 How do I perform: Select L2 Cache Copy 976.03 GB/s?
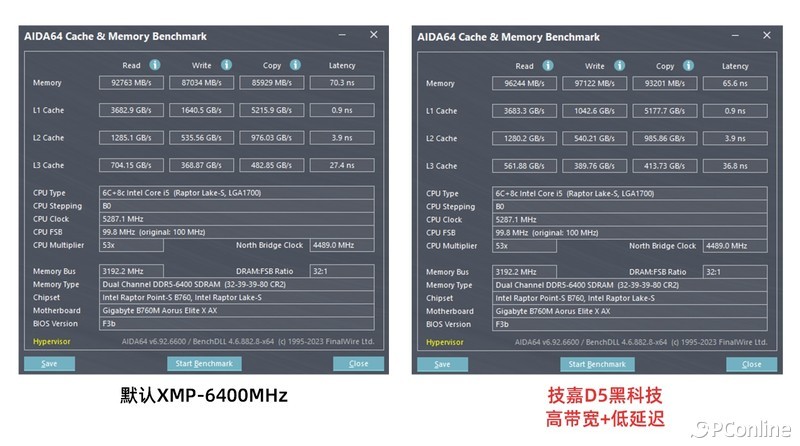tap(271, 138)
